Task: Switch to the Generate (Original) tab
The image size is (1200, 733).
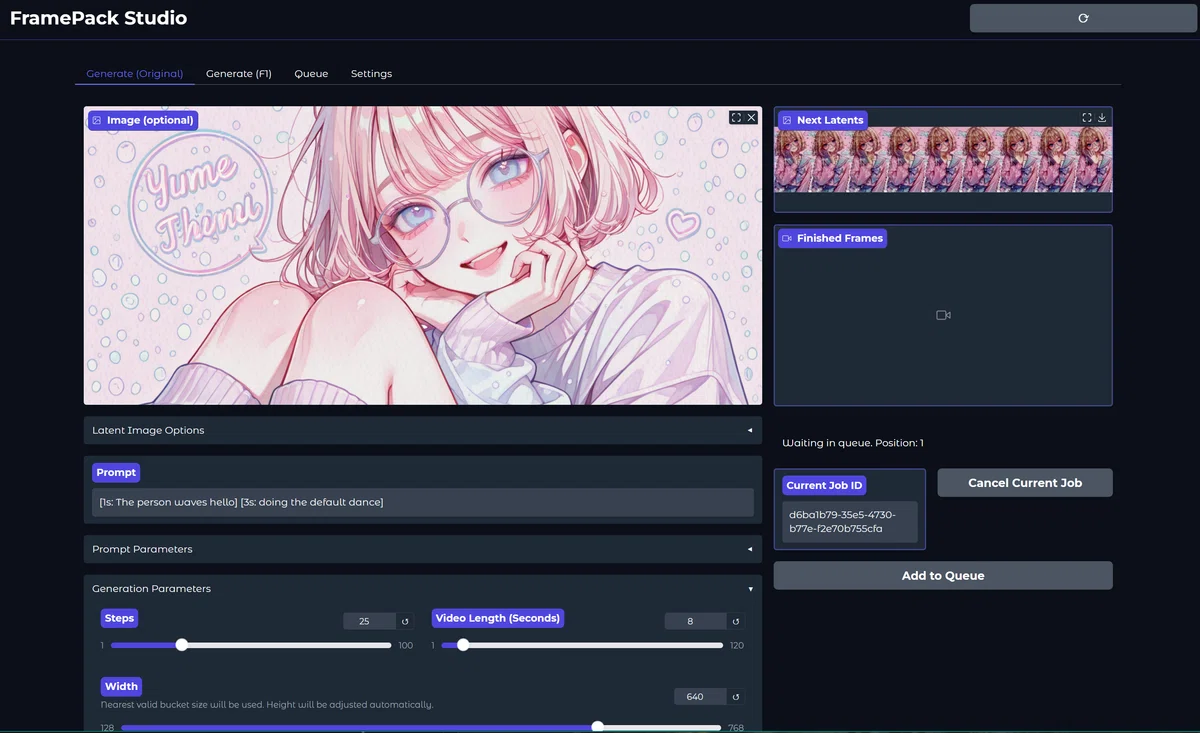Action: pos(135,74)
